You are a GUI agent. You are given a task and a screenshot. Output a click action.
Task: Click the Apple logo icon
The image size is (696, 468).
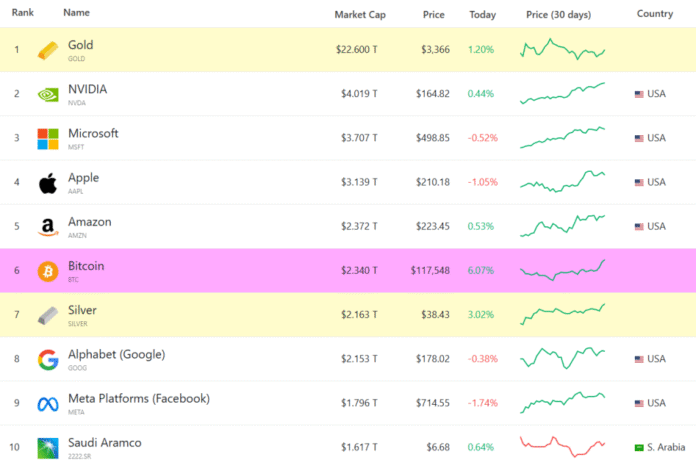[48, 183]
